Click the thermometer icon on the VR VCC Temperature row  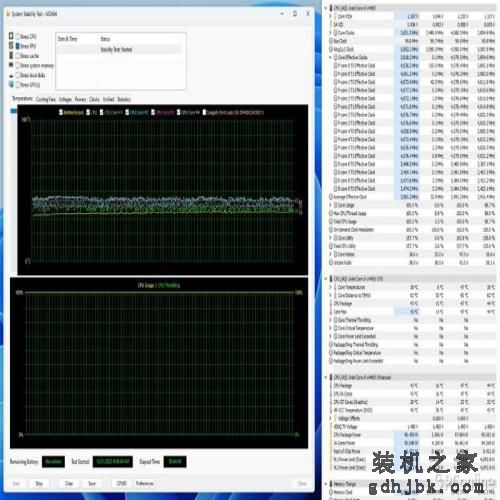(x=331, y=410)
